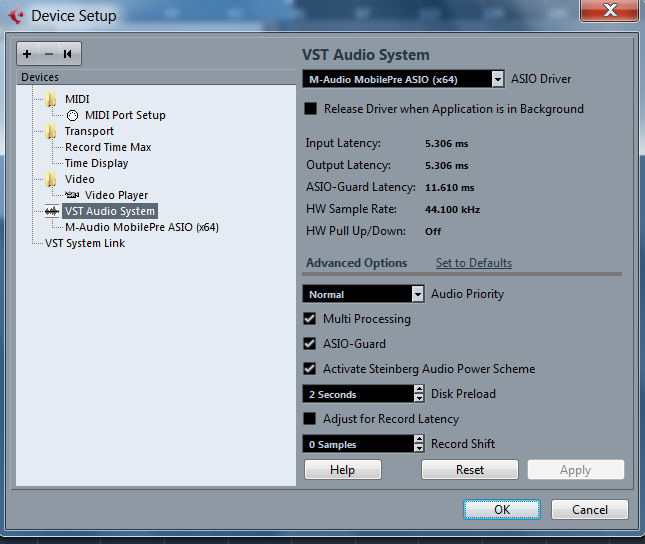Click the Apply button

coord(575,470)
